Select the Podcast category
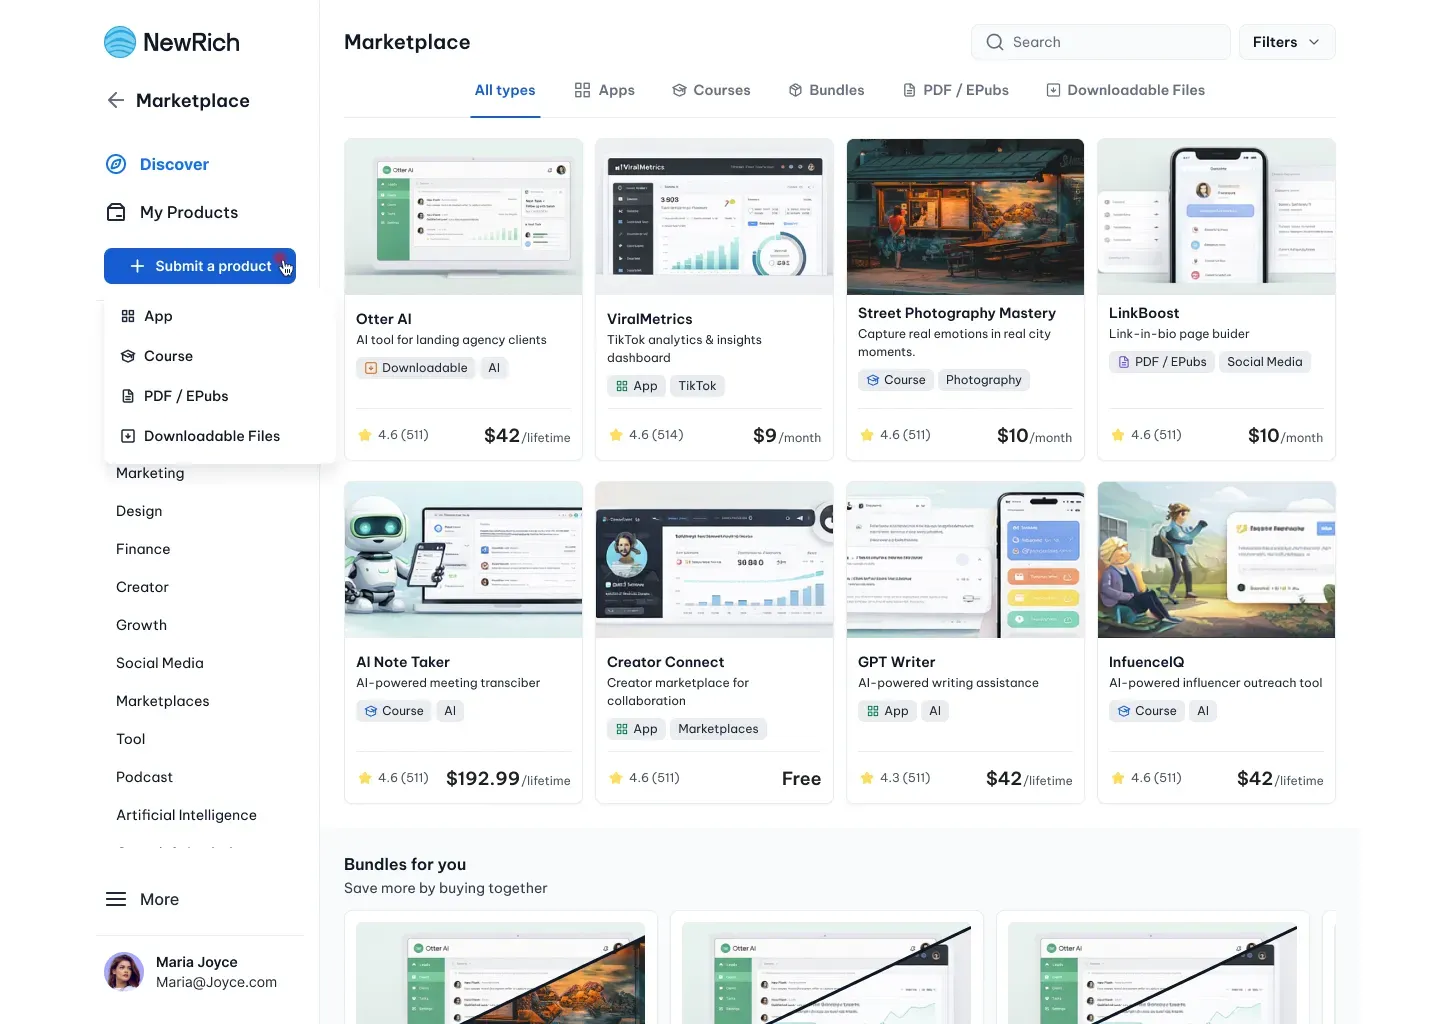1440x1024 pixels. pyautogui.click(x=144, y=777)
